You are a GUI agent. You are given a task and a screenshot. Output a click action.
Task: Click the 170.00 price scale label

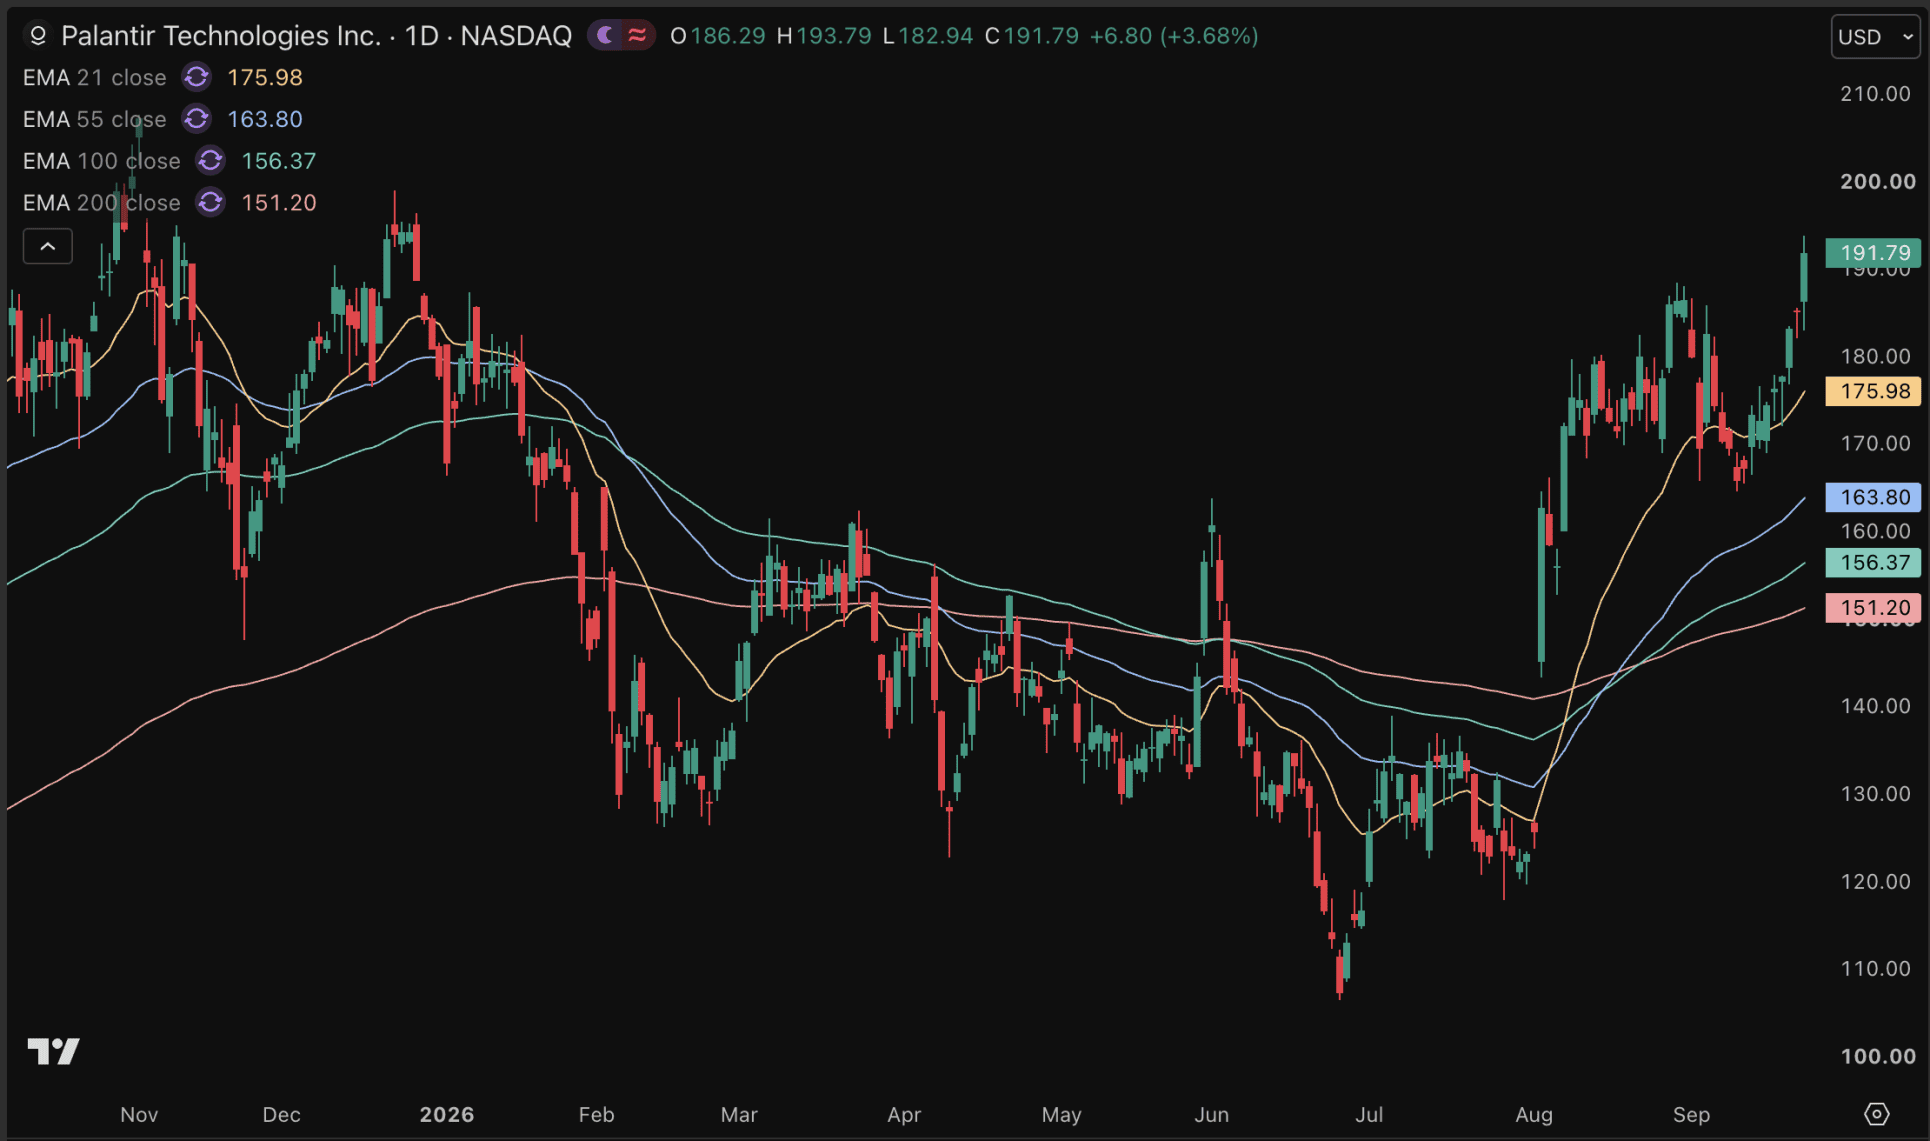point(1876,443)
